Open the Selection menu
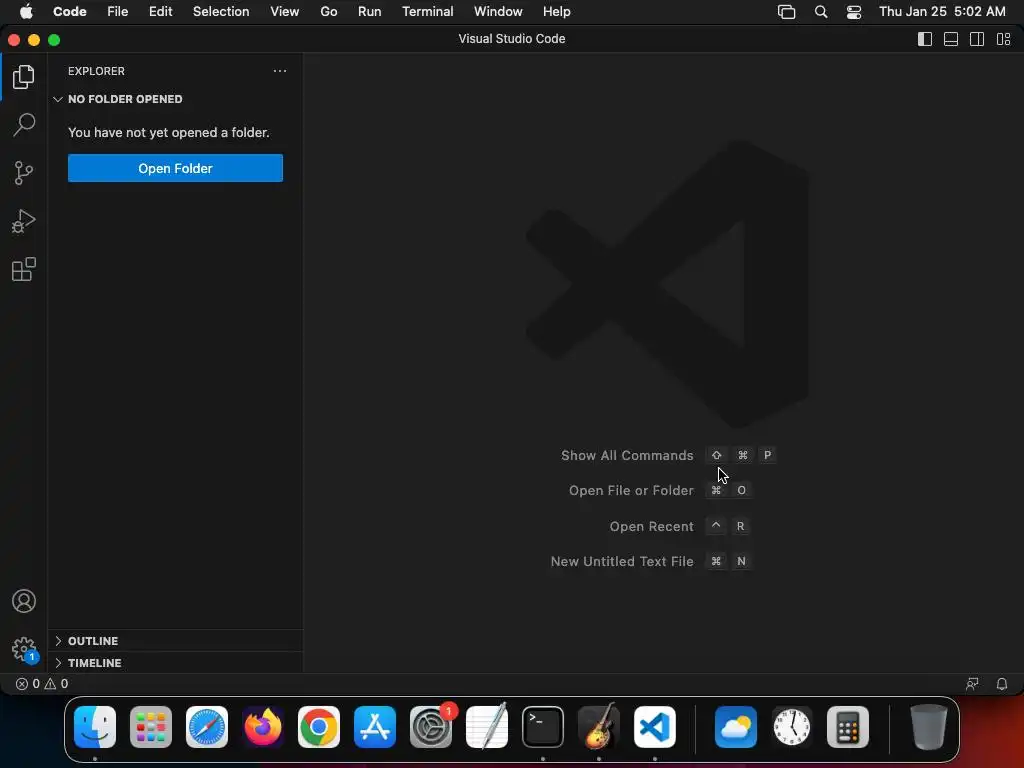Image resolution: width=1024 pixels, height=768 pixels. click(x=221, y=12)
